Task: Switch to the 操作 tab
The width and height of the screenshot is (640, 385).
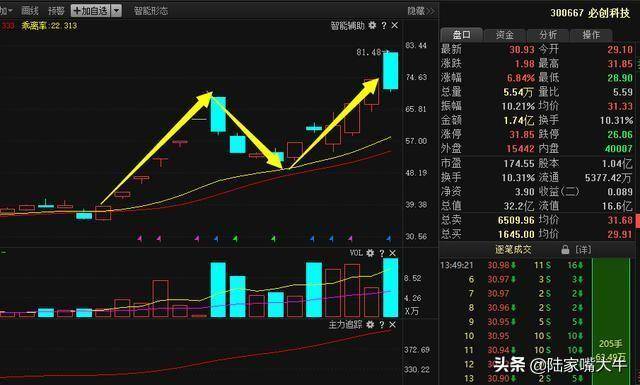Action: [x=591, y=35]
